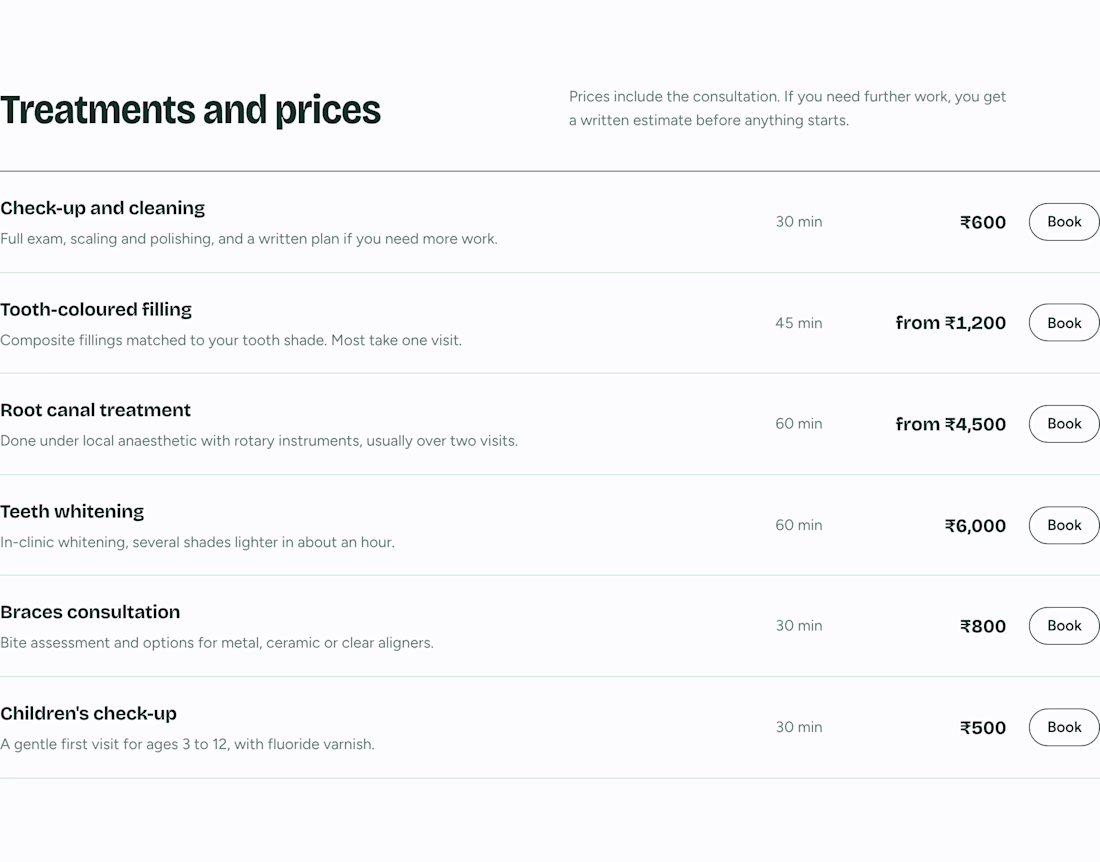Click the 'Children's check-up' title
Image resolution: width=1100 pixels, height=862 pixels.
point(88,713)
